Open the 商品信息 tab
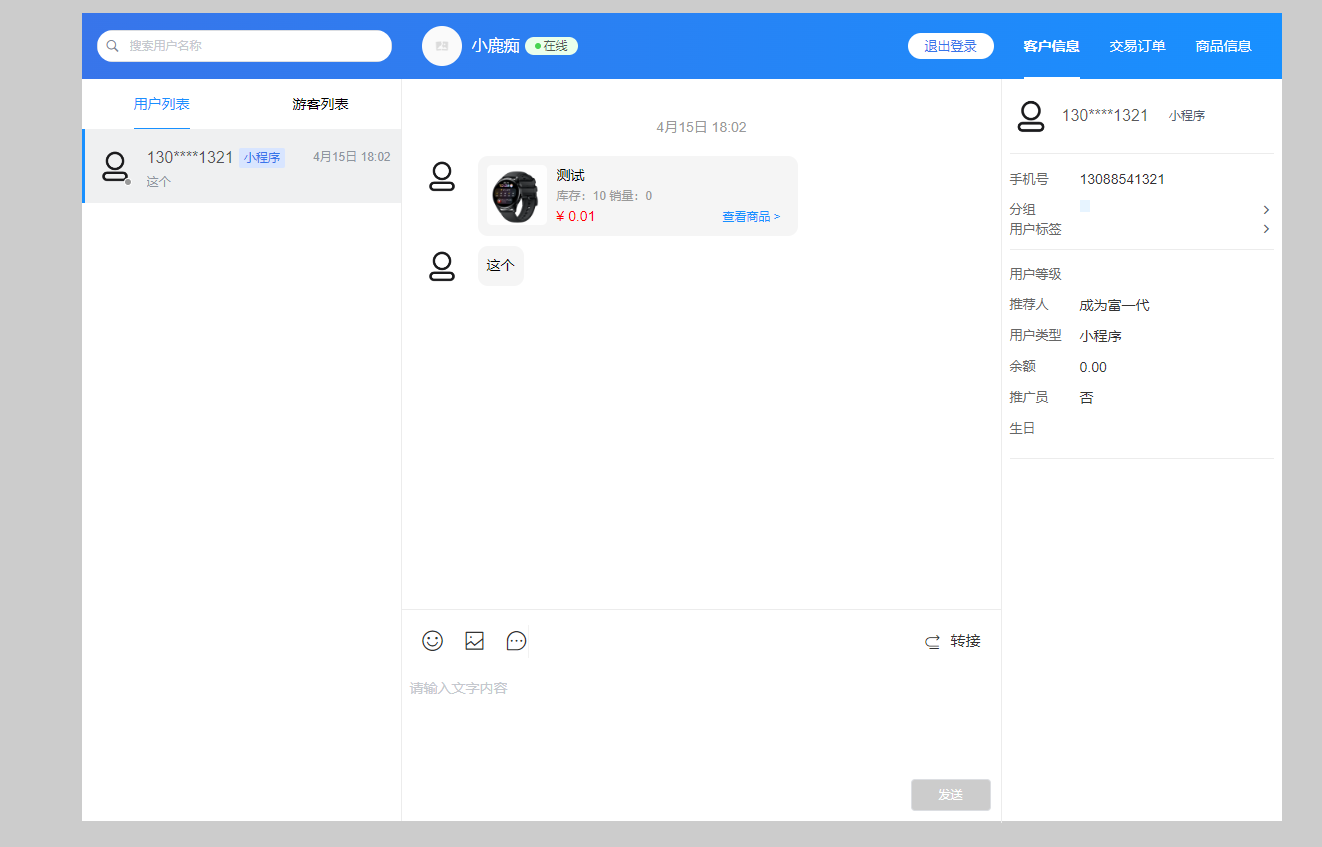The height and width of the screenshot is (847, 1322). (x=1223, y=46)
